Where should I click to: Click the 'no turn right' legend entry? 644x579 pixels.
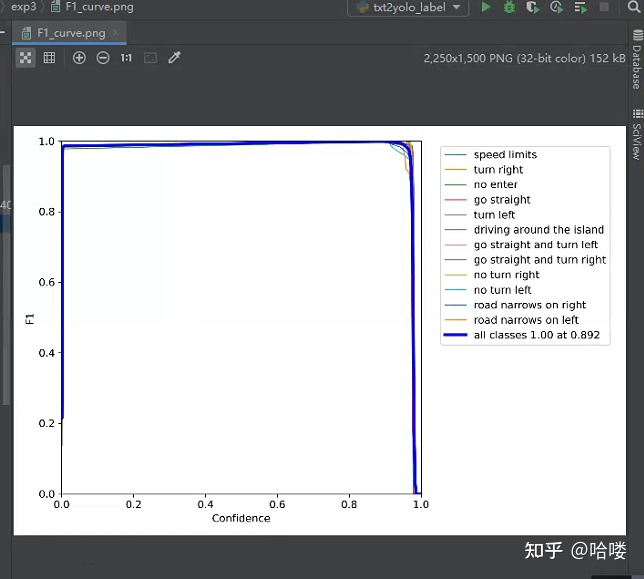point(492,275)
